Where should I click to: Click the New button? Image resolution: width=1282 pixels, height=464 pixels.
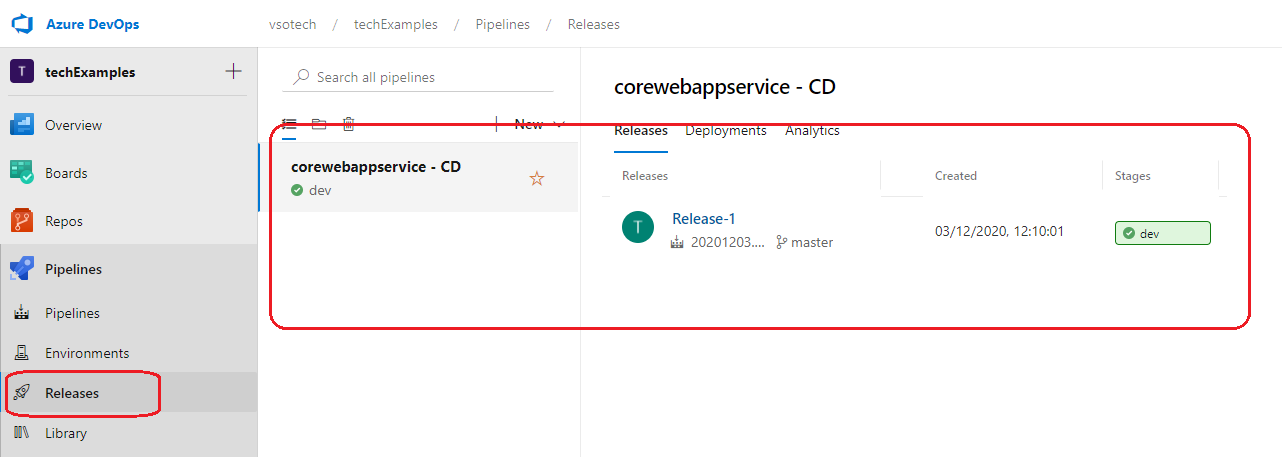click(x=529, y=124)
